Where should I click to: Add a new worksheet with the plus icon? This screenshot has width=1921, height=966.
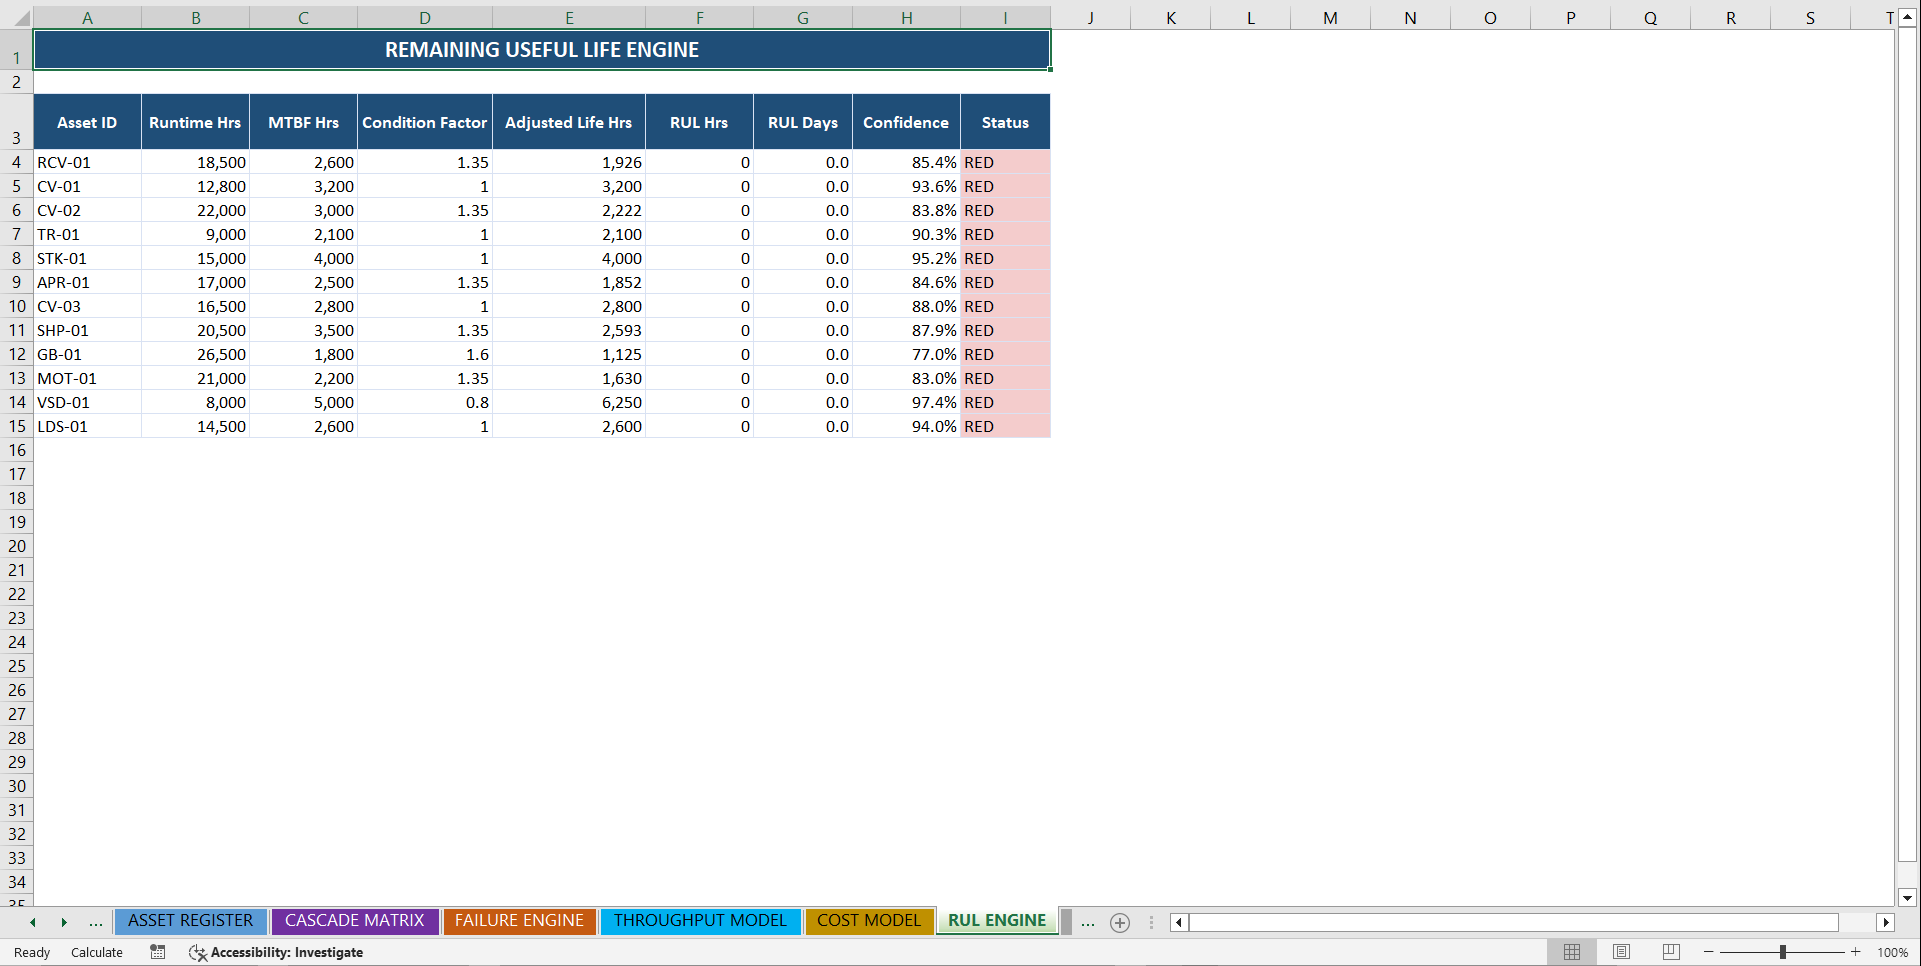[x=1119, y=922]
